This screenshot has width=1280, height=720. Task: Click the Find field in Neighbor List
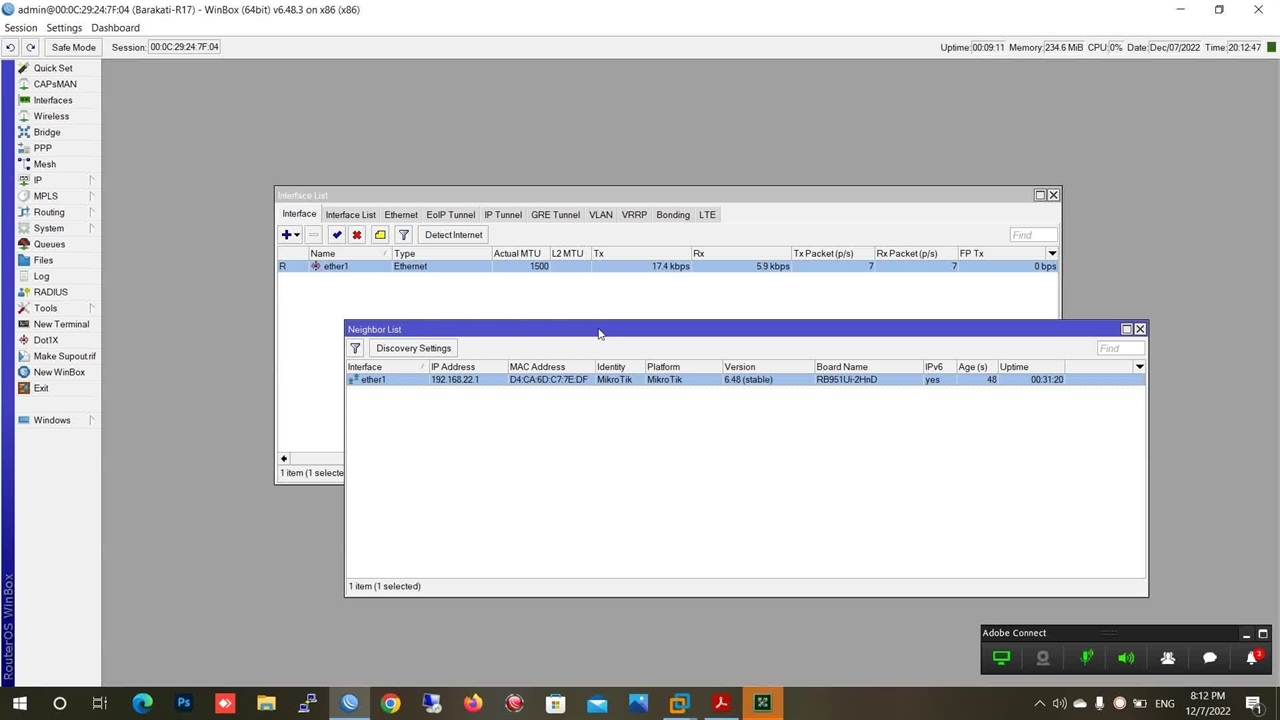[x=1119, y=348]
